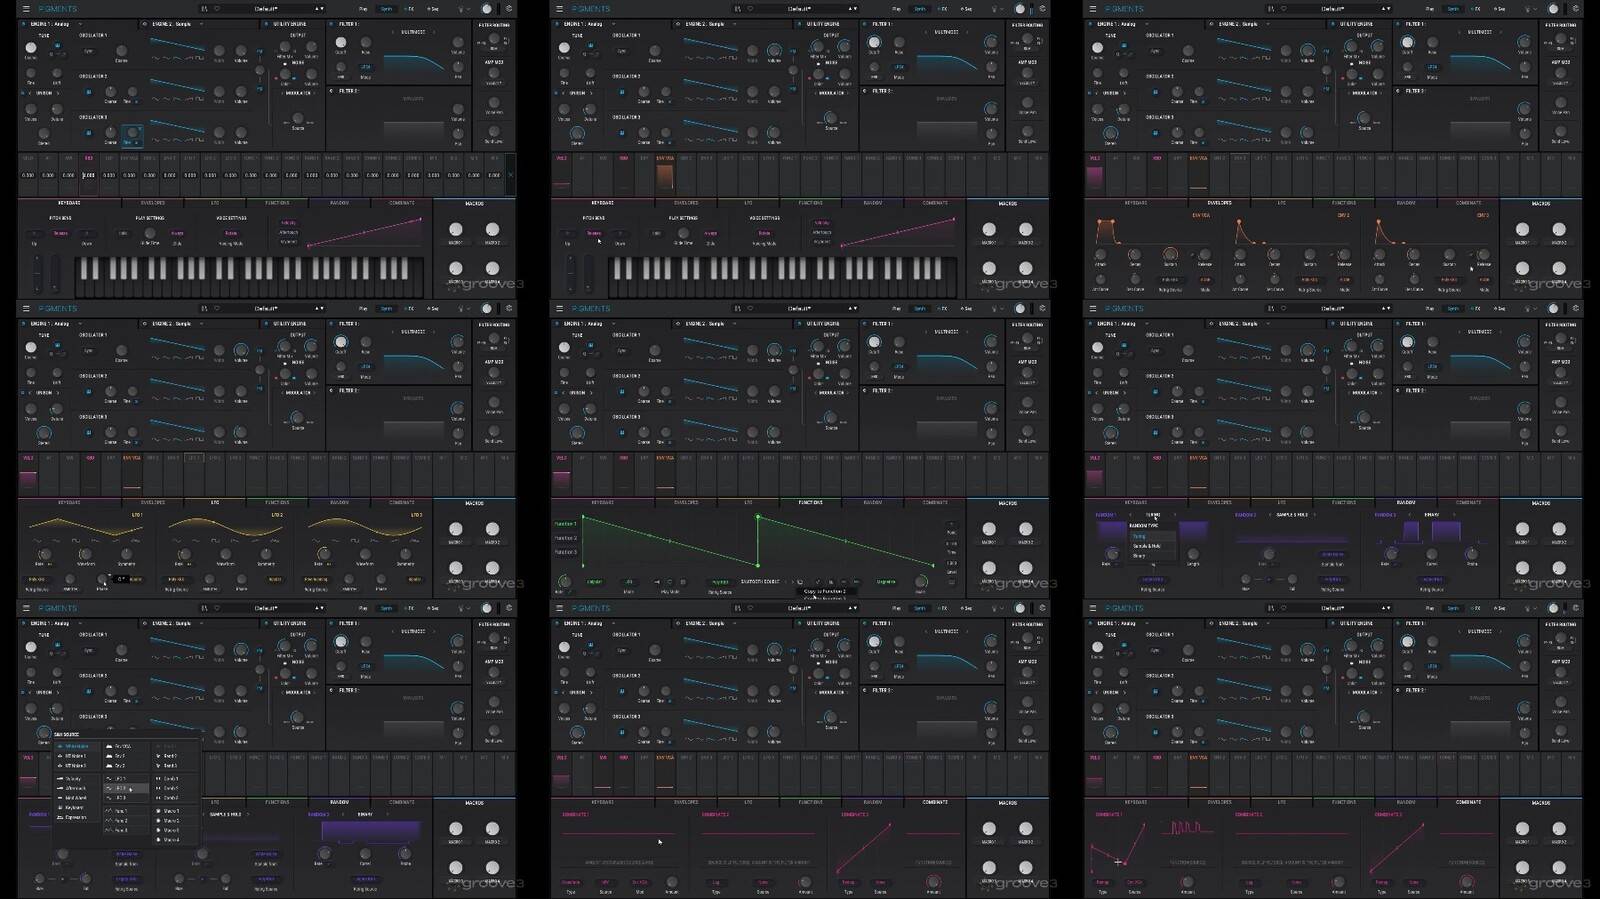Click the FX button in the top-right panel header
This screenshot has width=1600, height=899.
coord(1476,9)
